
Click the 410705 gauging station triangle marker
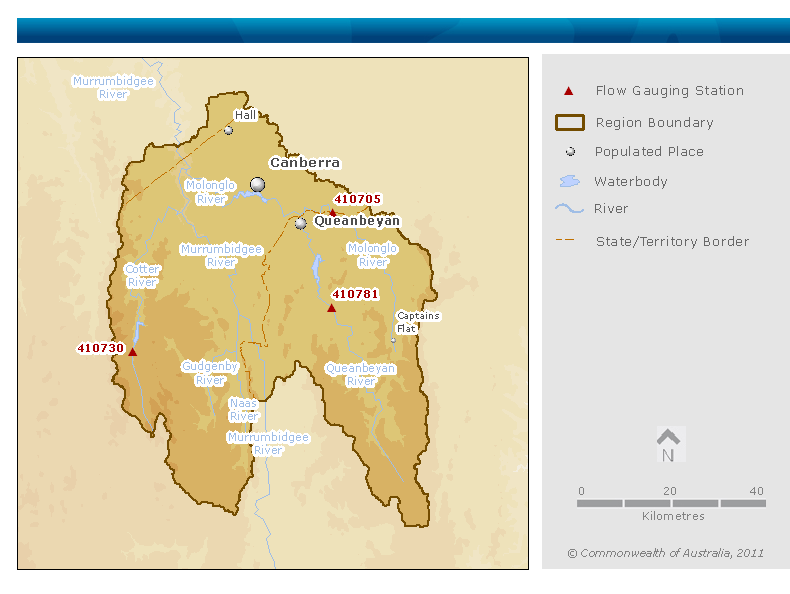pos(333,213)
